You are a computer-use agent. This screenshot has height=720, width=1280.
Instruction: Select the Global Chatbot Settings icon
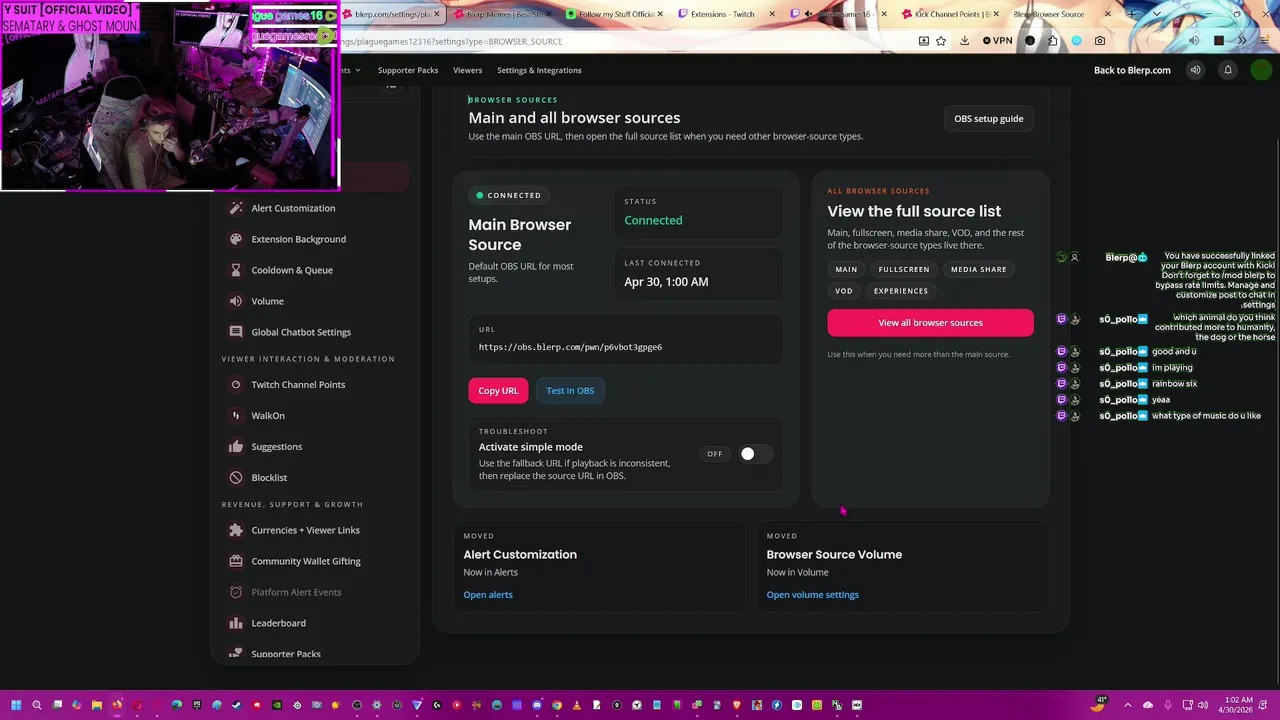coord(236,332)
